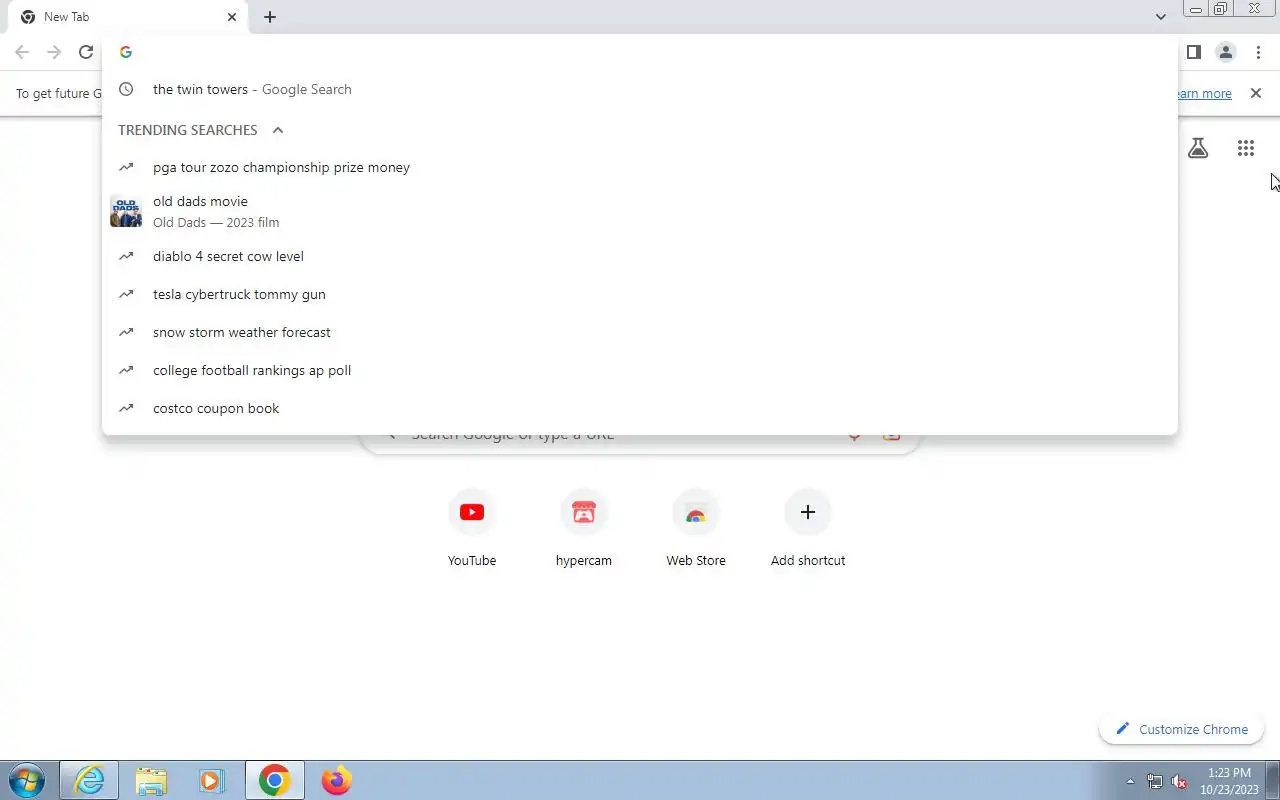This screenshot has height=800, width=1280.
Task: Open the network tray icon
Action: coord(1155,781)
